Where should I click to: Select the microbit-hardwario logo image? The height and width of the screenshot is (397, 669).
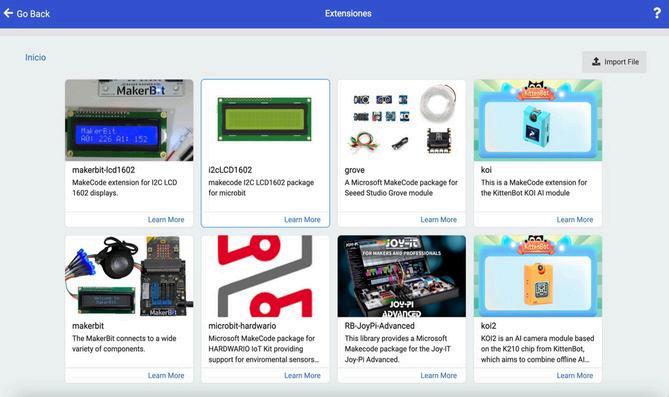tap(265, 276)
